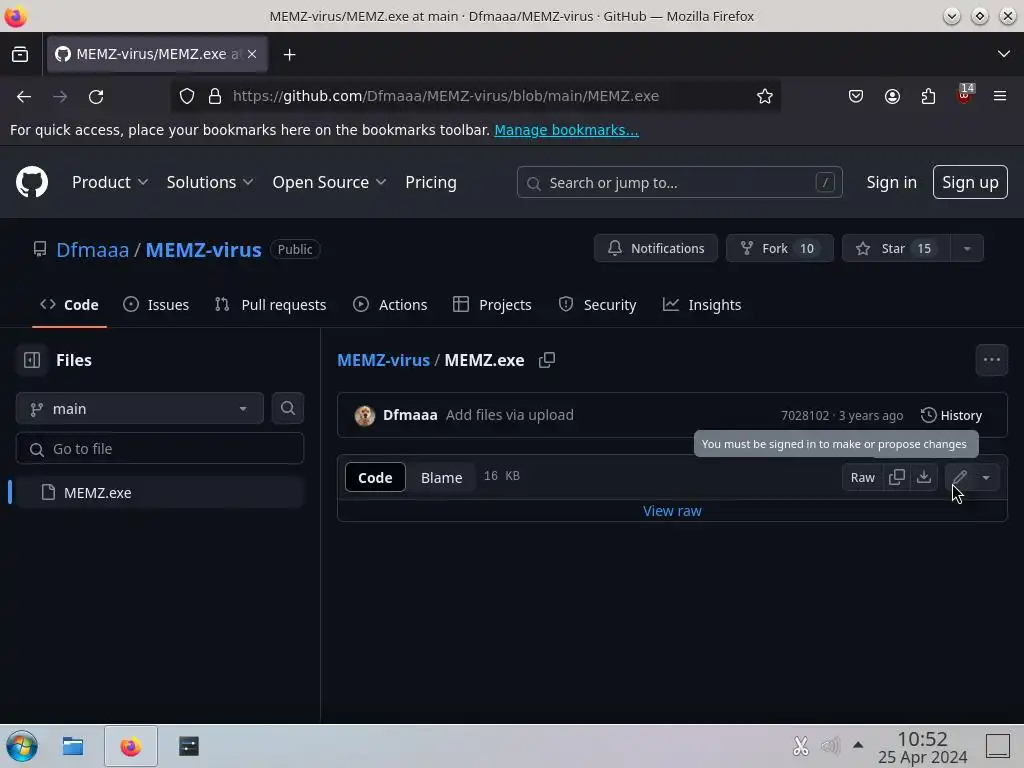The width and height of the screenshot is (1024, 768).
Task: Launch the file manager from taskbar
Action: [x=73, y=746]
